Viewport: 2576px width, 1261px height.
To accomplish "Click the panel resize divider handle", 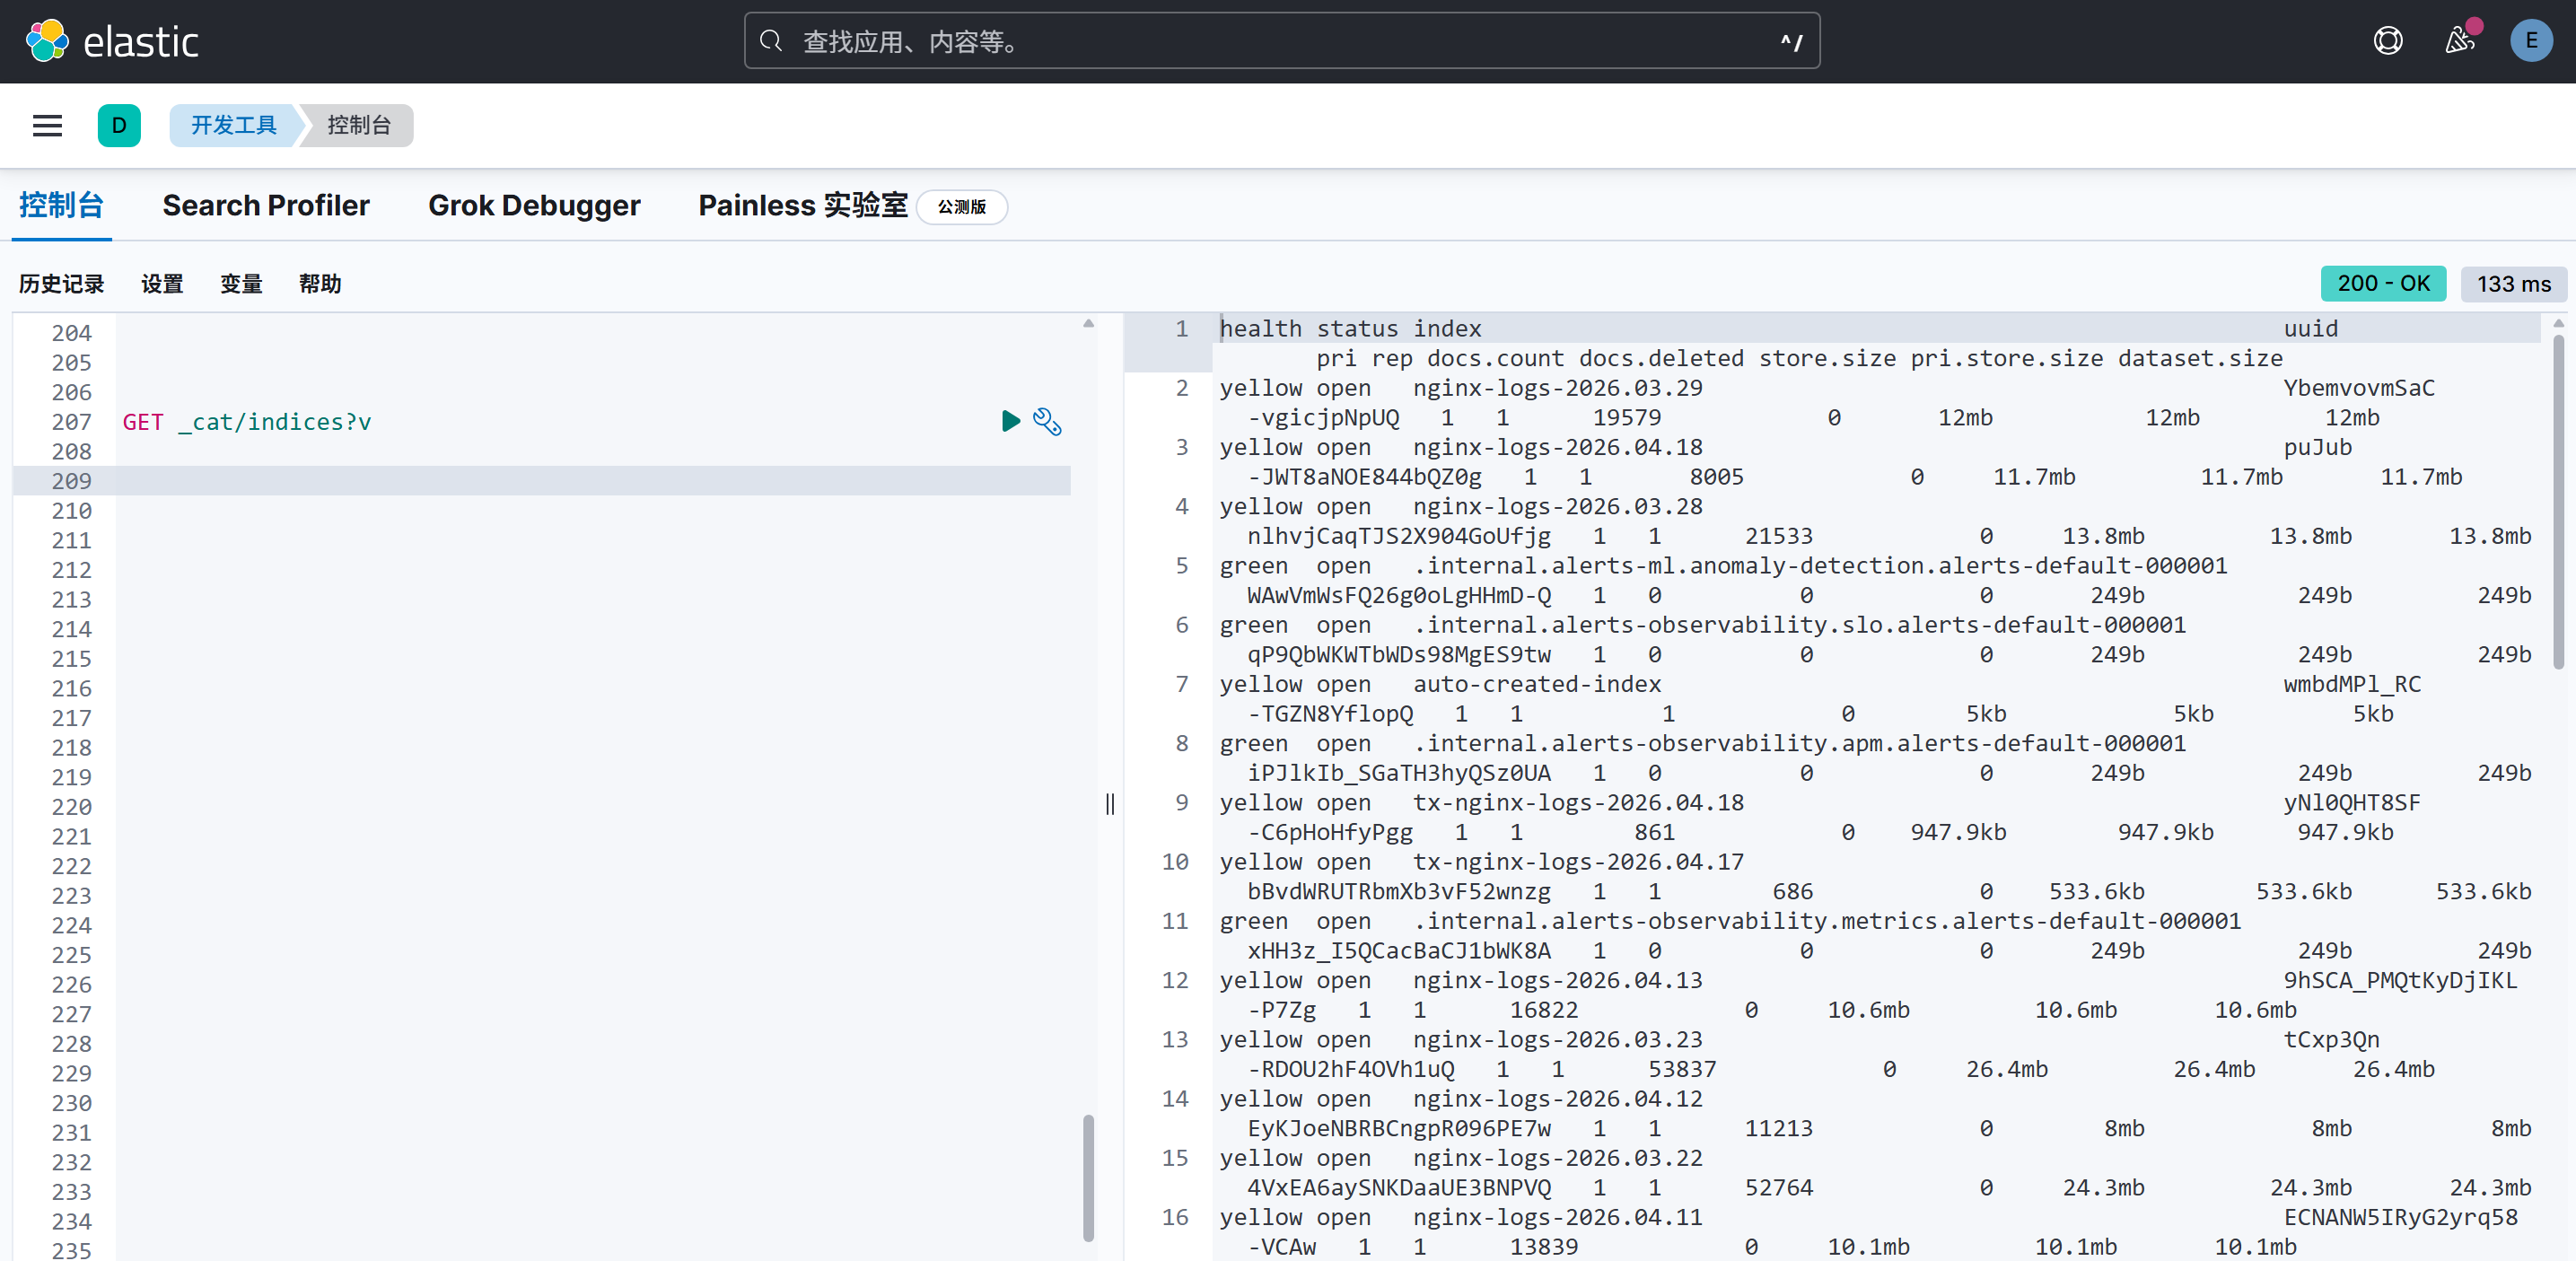I will (x=1109, y=804).
